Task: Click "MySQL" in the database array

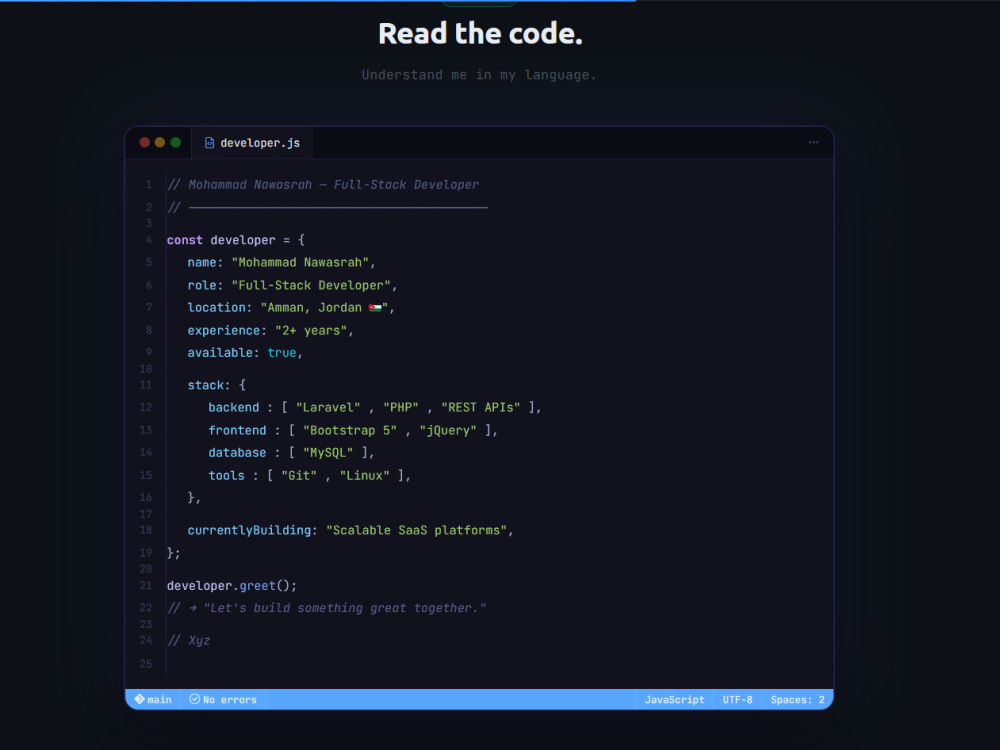Action: [x=328, y=453]
